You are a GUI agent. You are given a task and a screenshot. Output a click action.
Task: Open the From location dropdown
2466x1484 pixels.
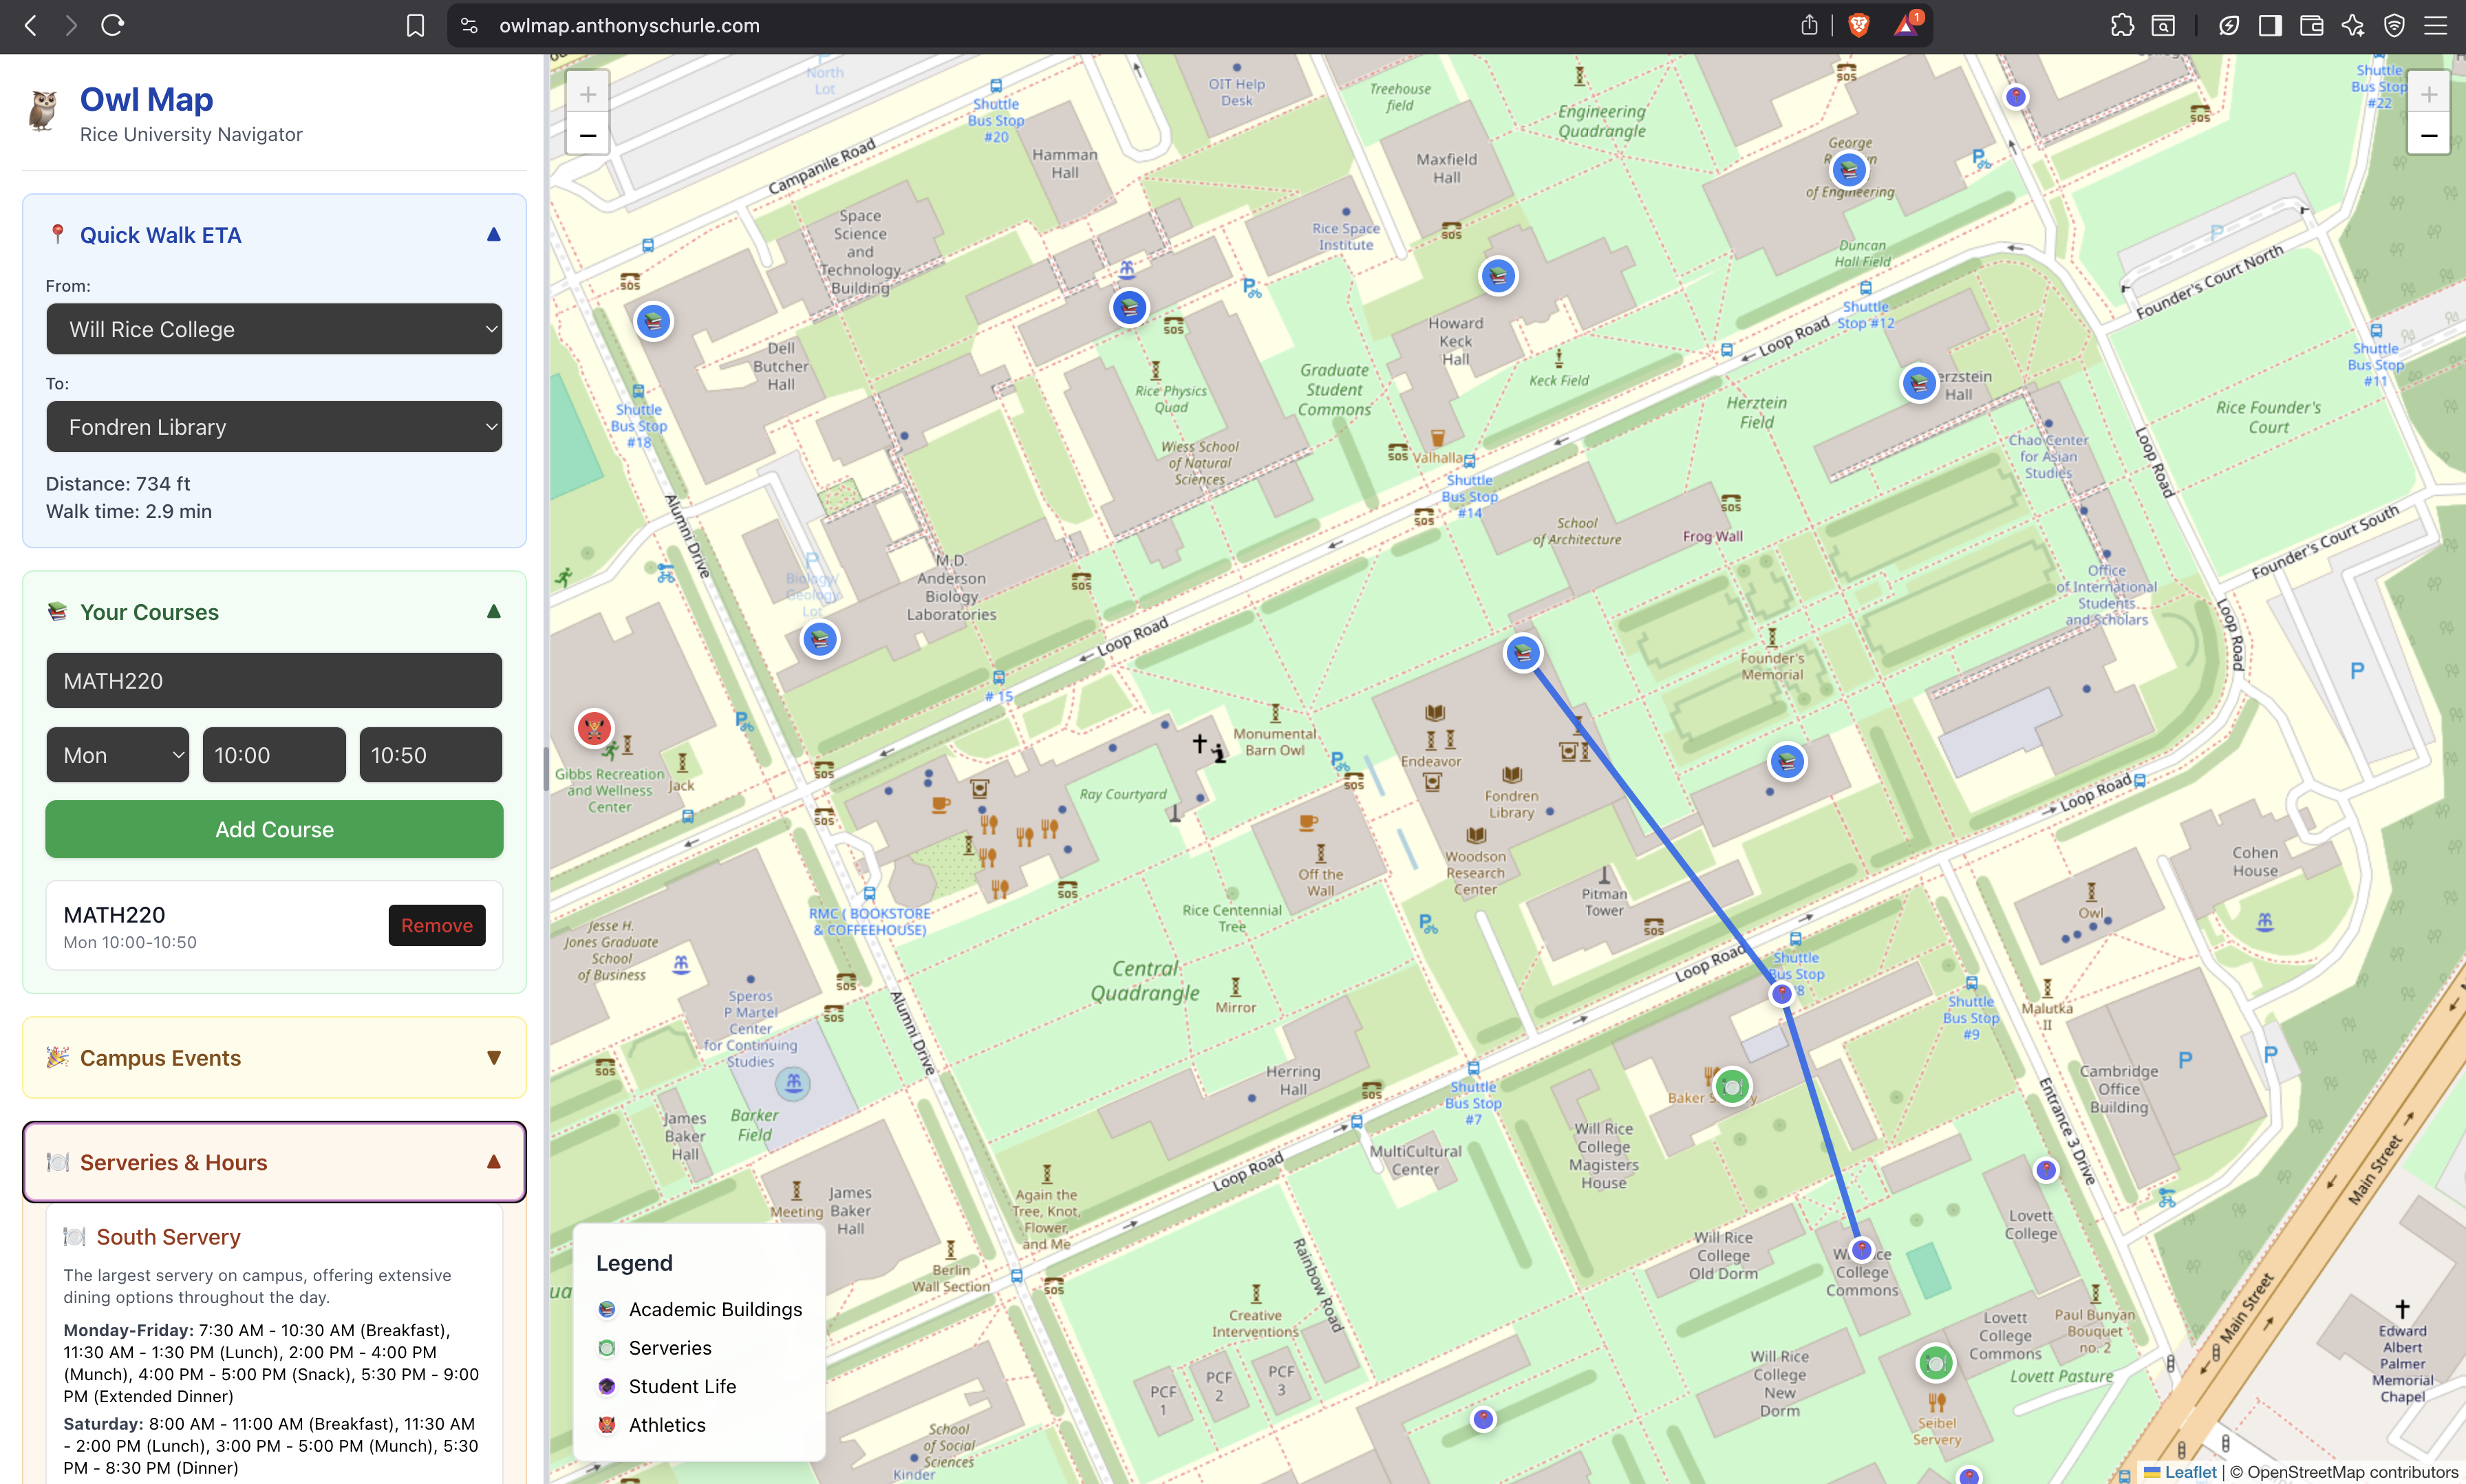(274, 329)
